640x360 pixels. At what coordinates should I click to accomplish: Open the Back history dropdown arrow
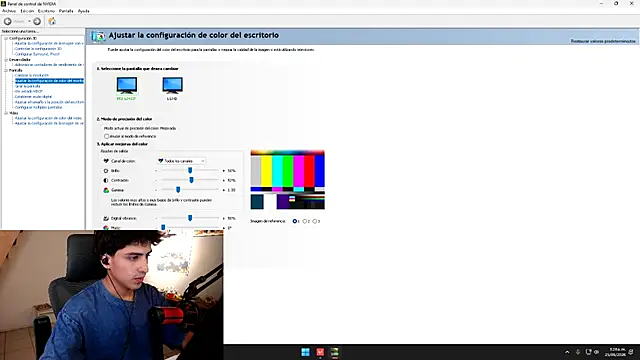[x=29, y=21]
